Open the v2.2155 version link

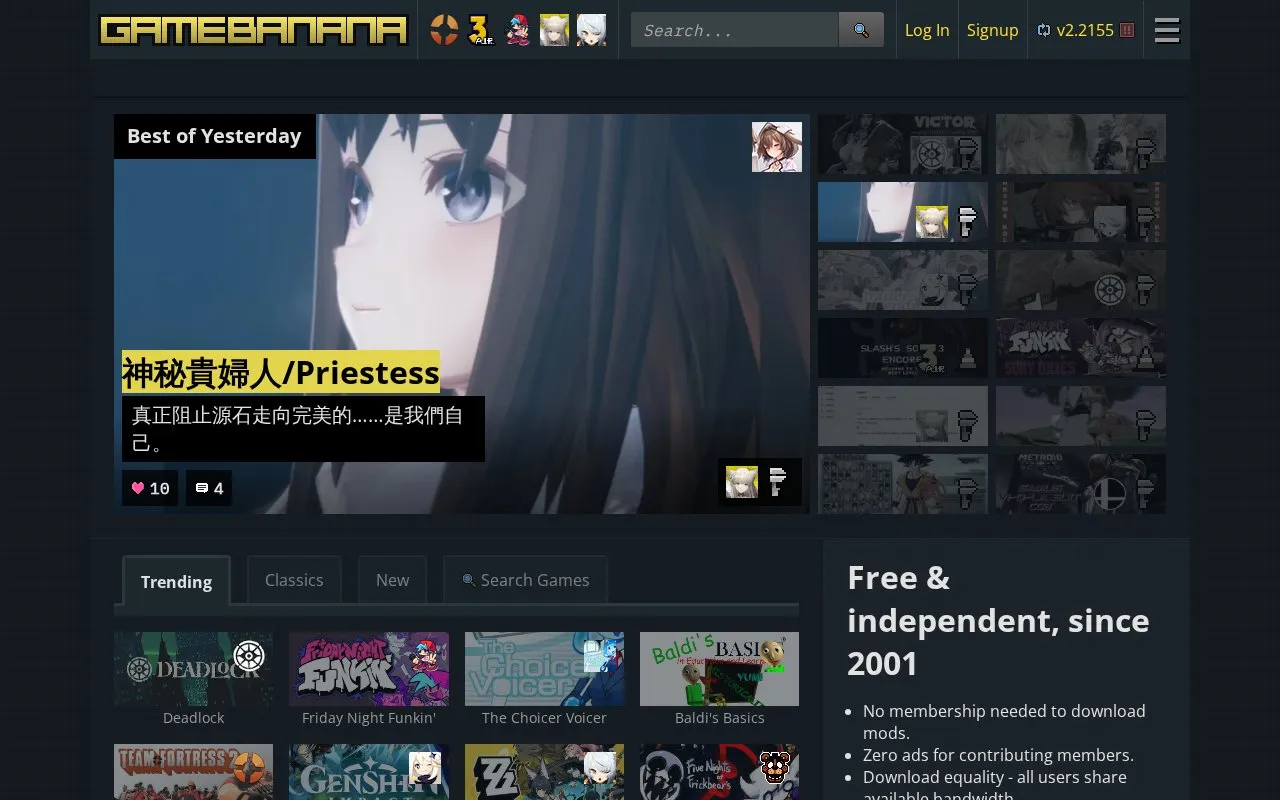click(x=1085, y=30)
